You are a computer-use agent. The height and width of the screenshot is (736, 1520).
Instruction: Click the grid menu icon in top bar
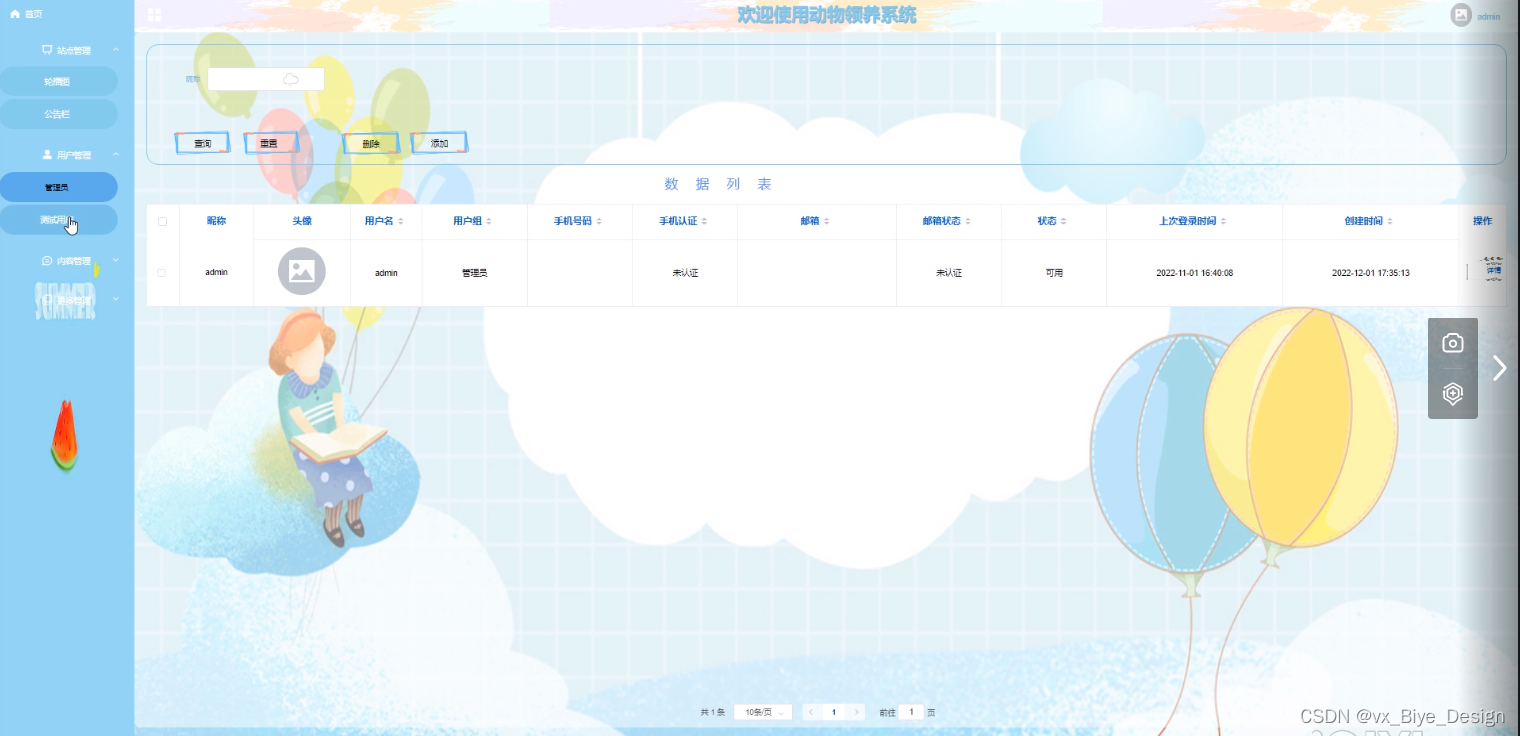point(154,15)
